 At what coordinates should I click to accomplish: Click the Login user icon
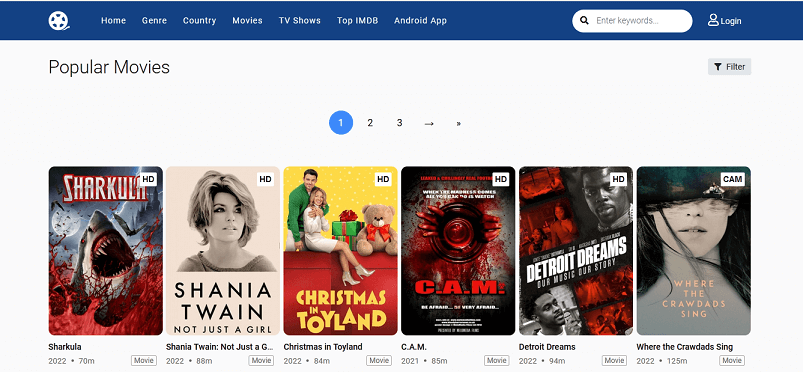[x=713, y=20]
